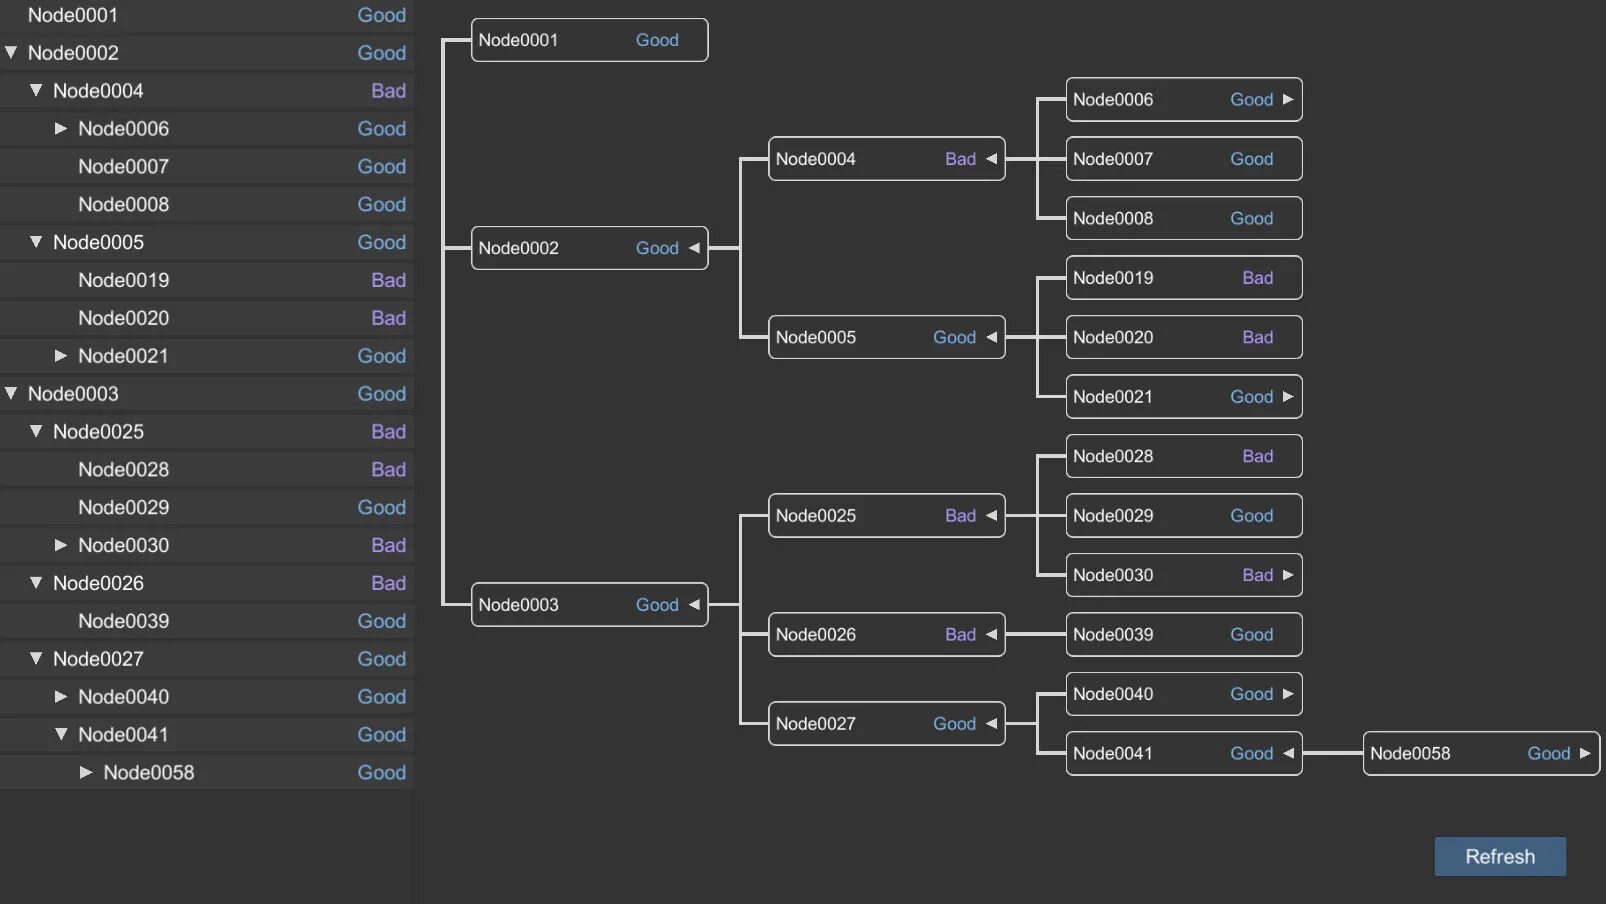Select Node0028 row in the tree list
Screen dimensions: 1606x904
207,469
